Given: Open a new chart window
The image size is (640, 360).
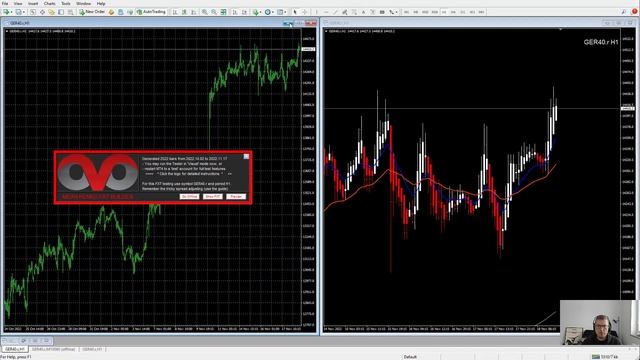Looking at the screenshot, I should 6,12.
